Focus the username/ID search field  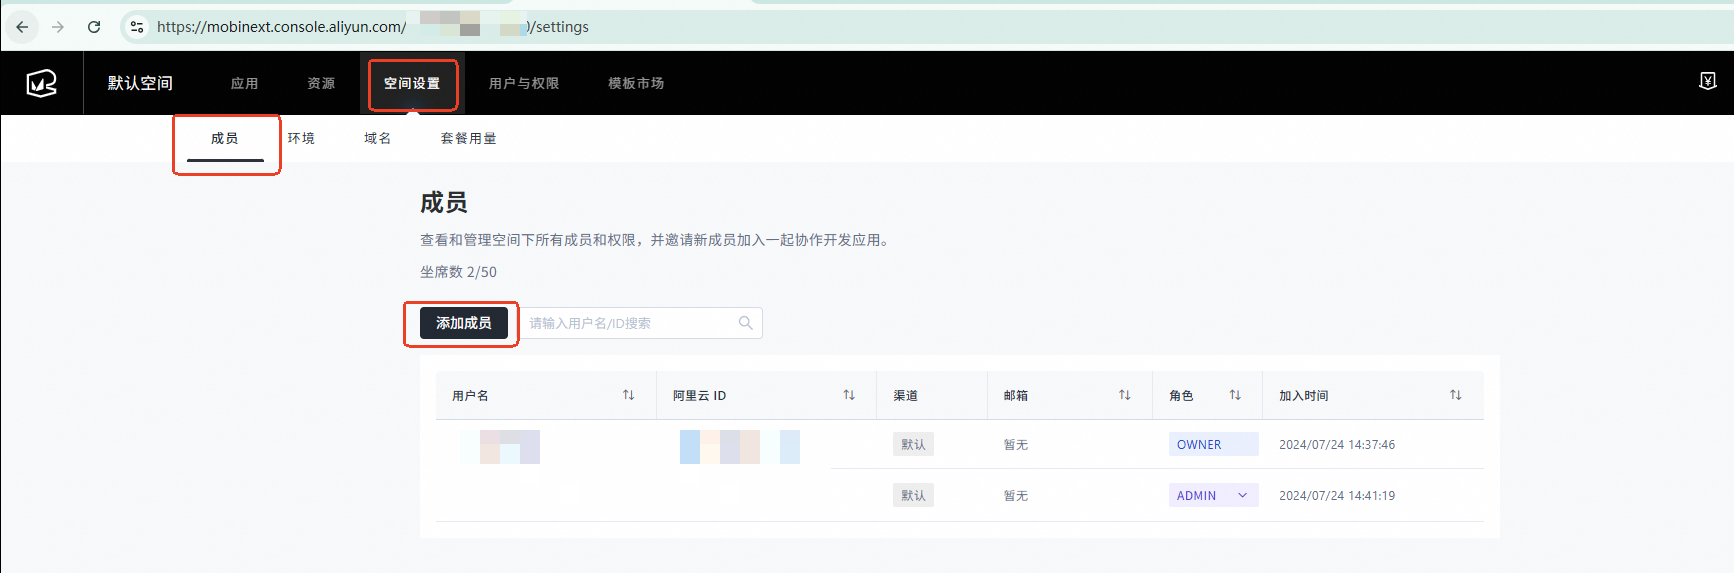tap(642, 323)
